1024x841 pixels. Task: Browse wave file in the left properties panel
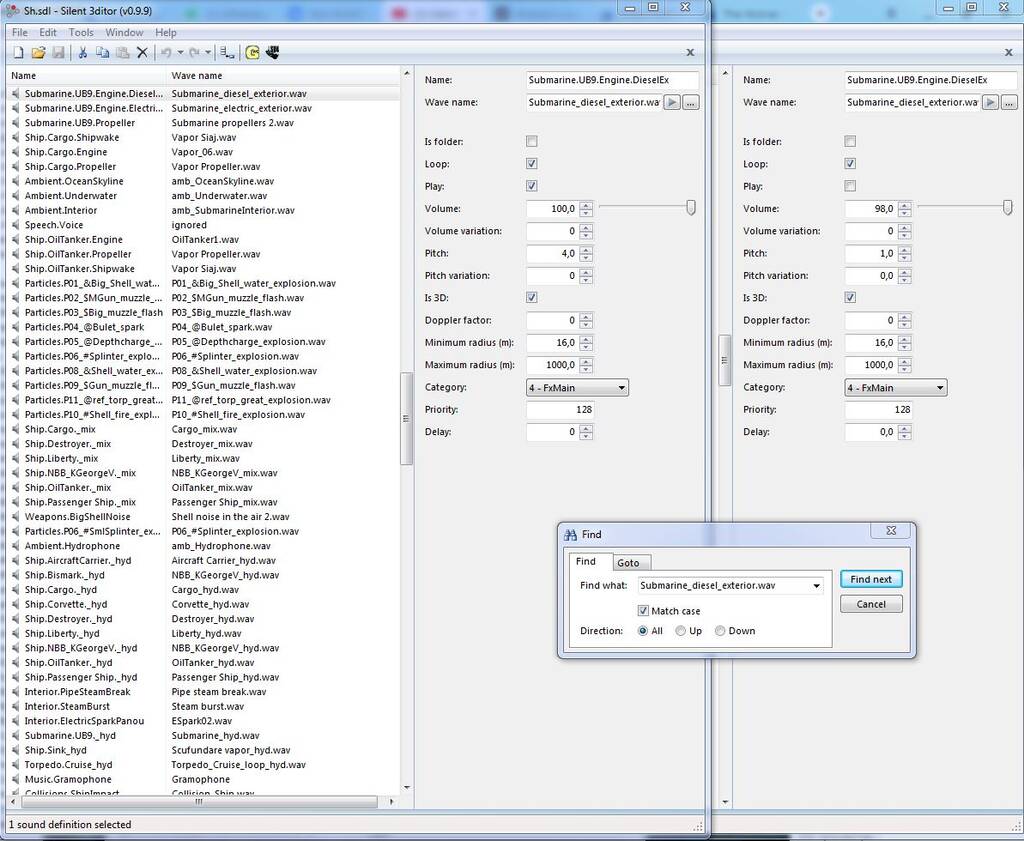coord(691,103)
